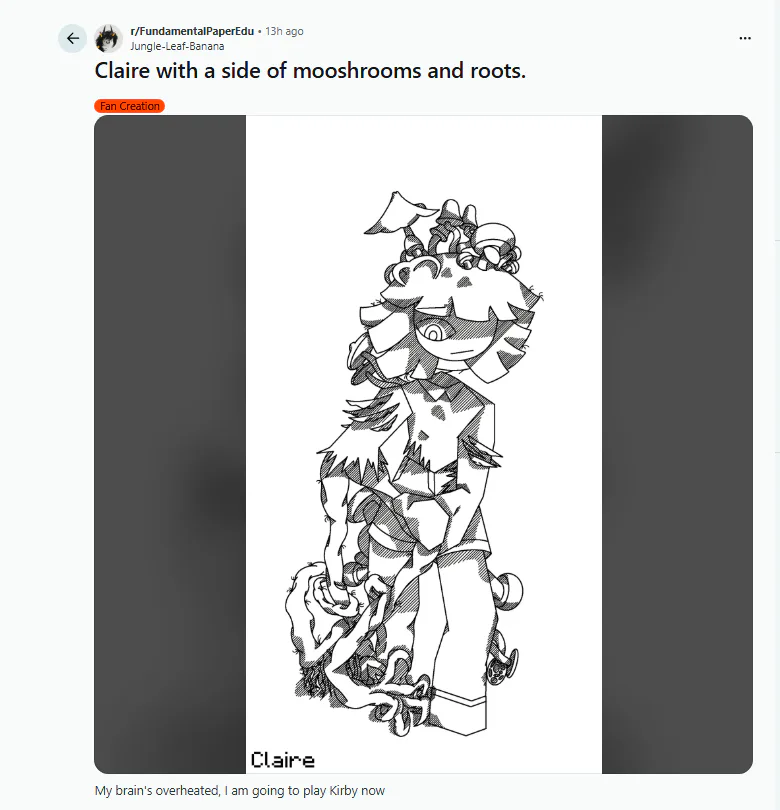Click the pixelated Claire label in the artwork
The width and height of the screenshot is (780, 810).
point(283,760)
